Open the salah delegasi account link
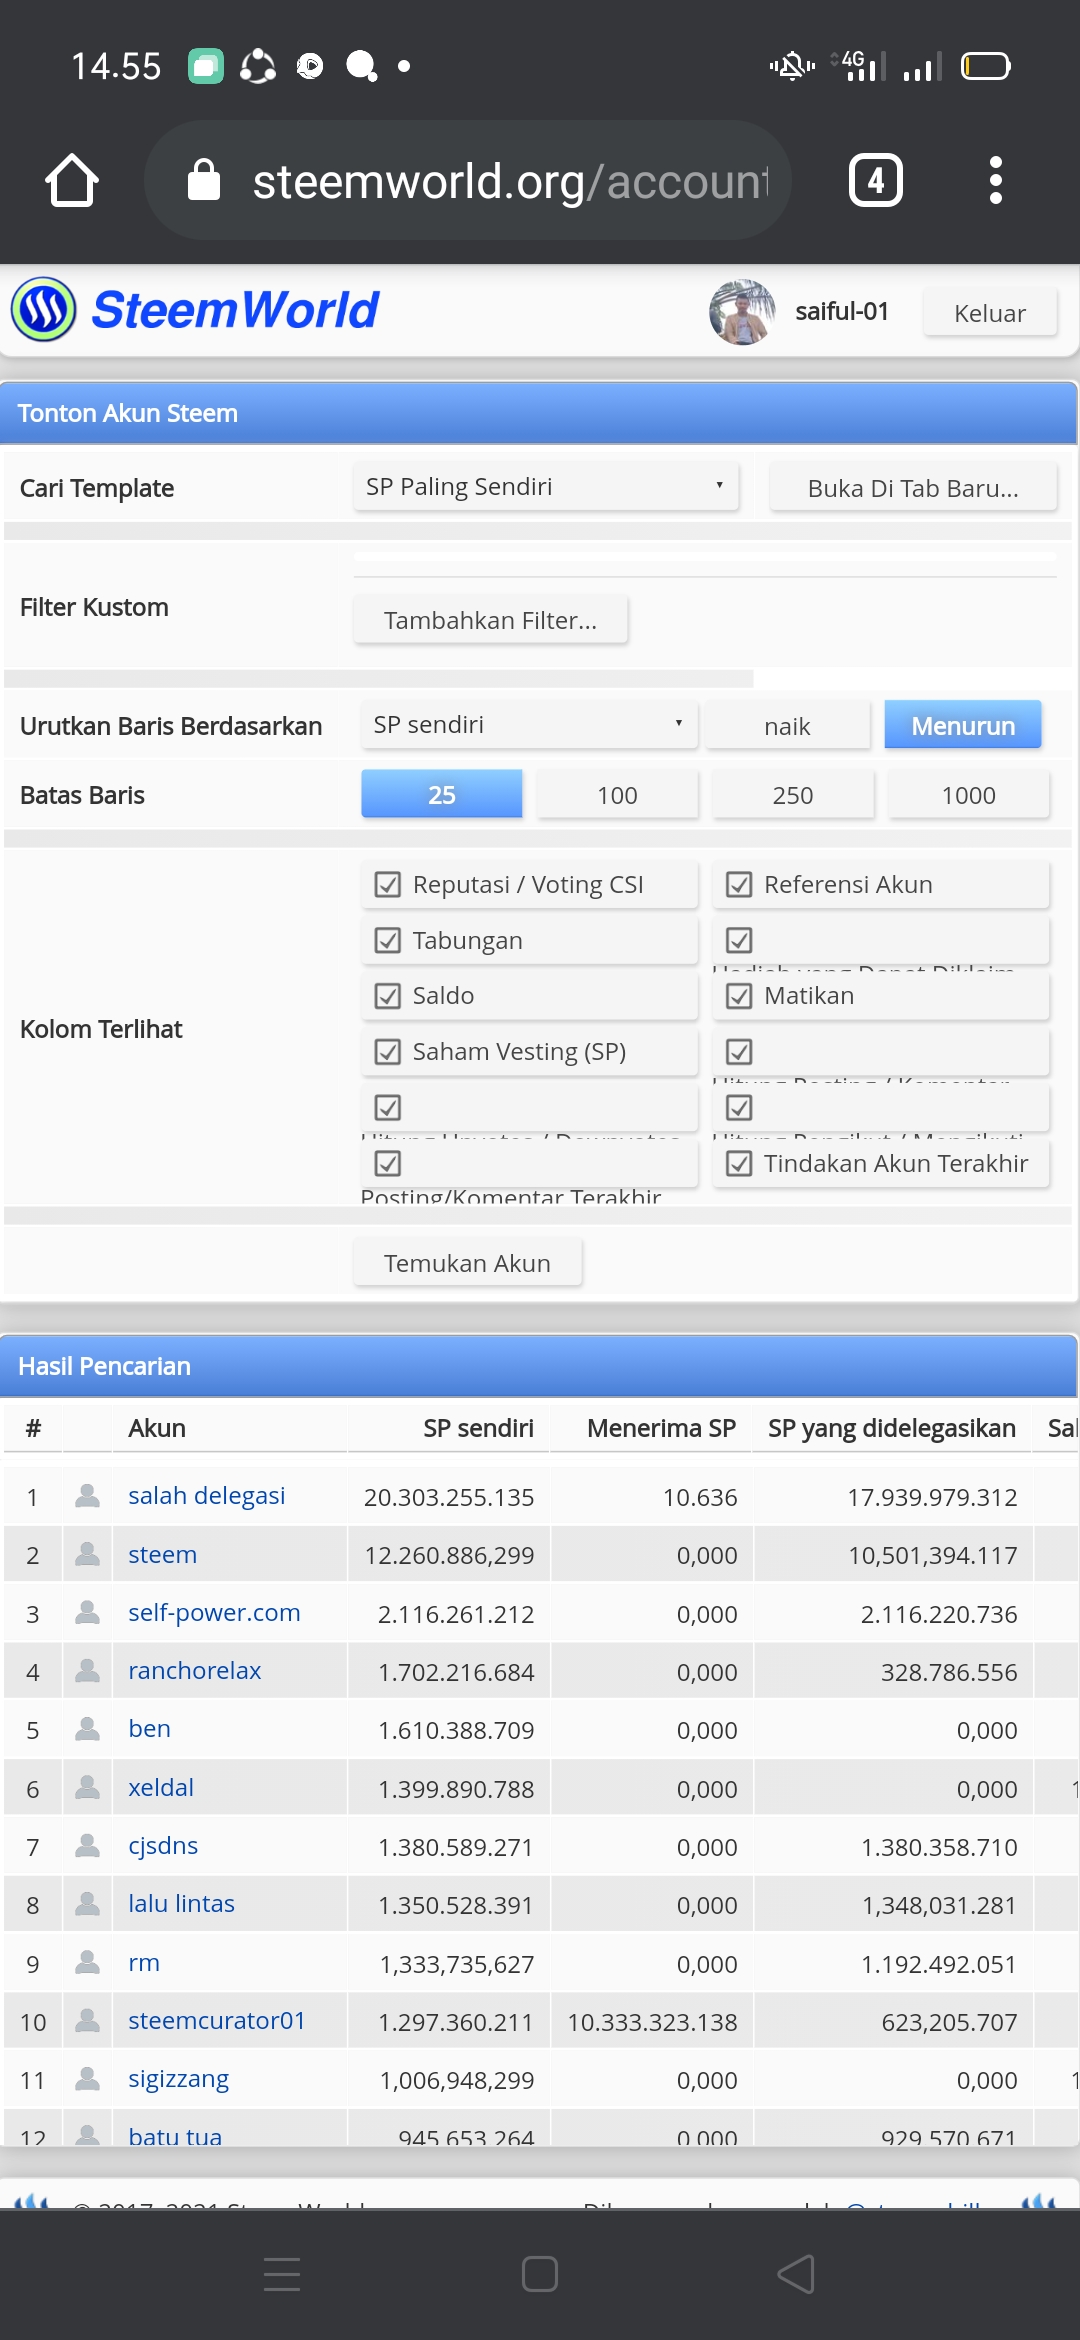 (x=207, y=1496)
